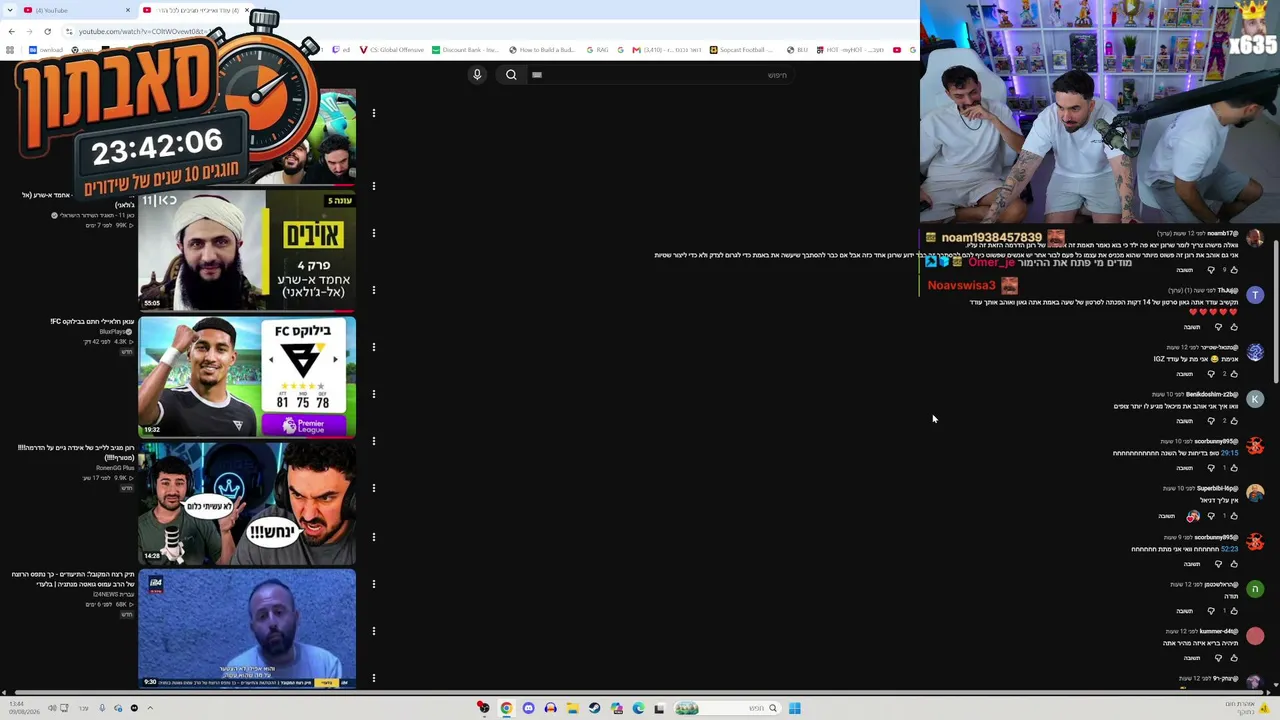The image size is (1280, 720).
Task: Open the Al-Jolani episode 4 video thumbnail
Action: [247, 250]
